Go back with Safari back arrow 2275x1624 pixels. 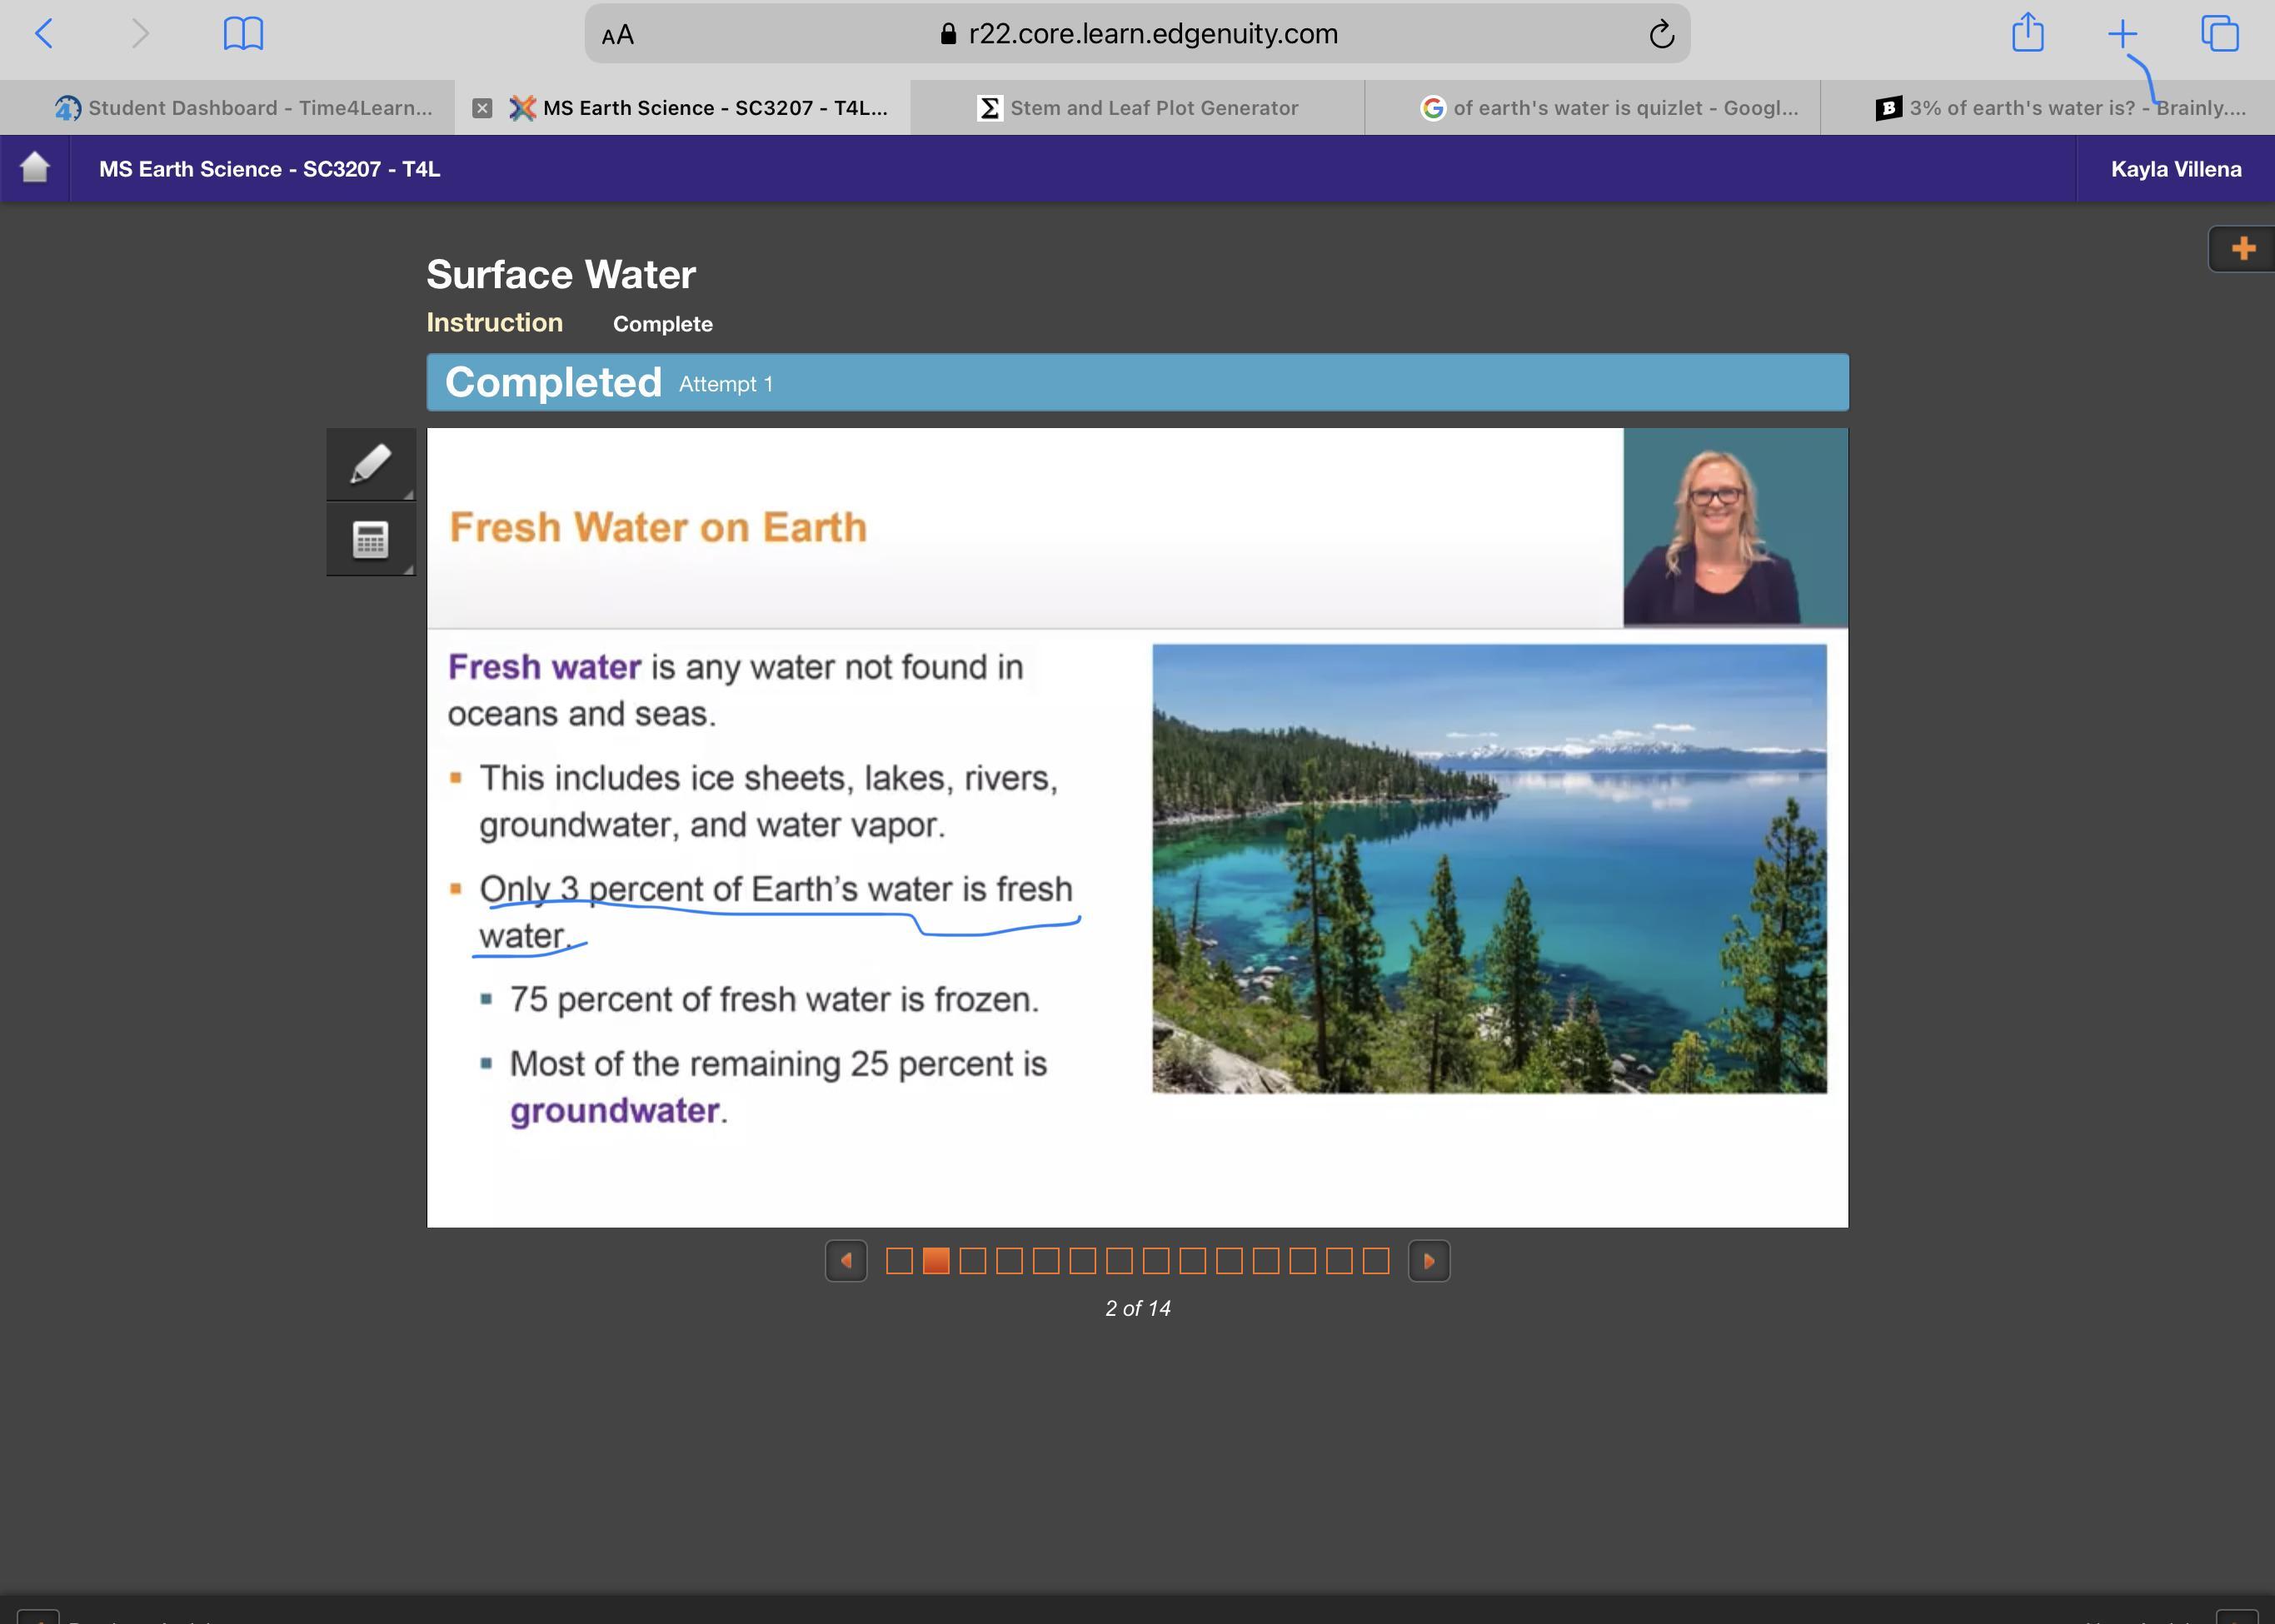click(44, 34)
